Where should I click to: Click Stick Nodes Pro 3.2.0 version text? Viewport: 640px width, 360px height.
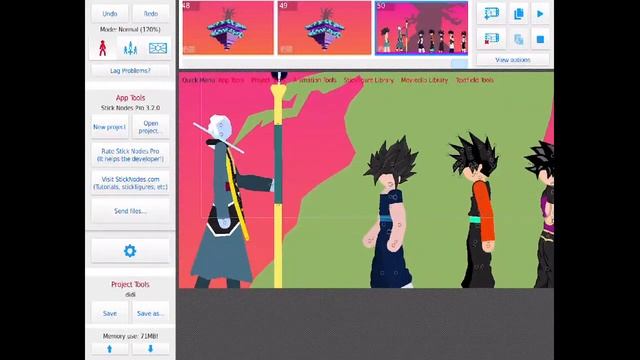(130, 108)
